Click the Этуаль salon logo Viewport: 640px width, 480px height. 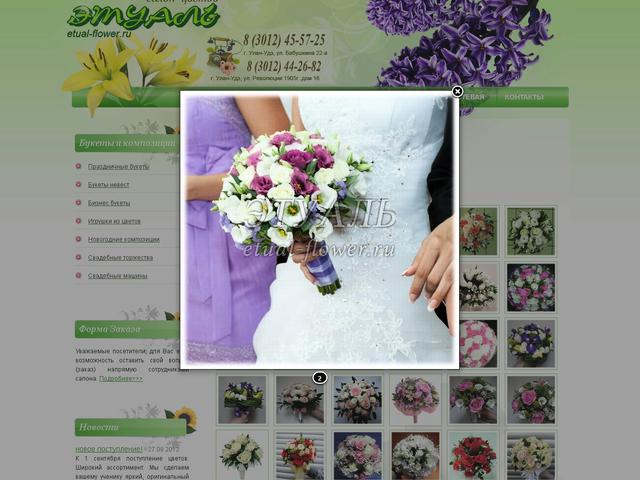(143, 15)
